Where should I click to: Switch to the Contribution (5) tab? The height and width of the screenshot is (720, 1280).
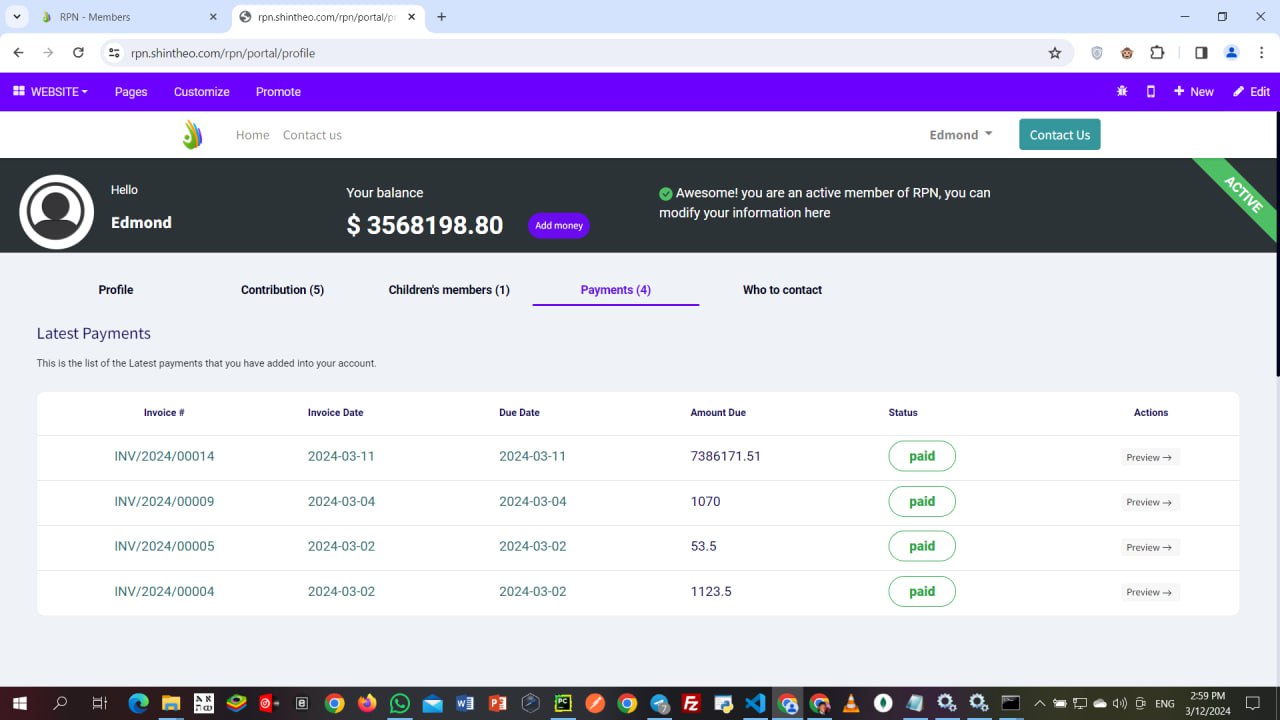click(282, 290)
